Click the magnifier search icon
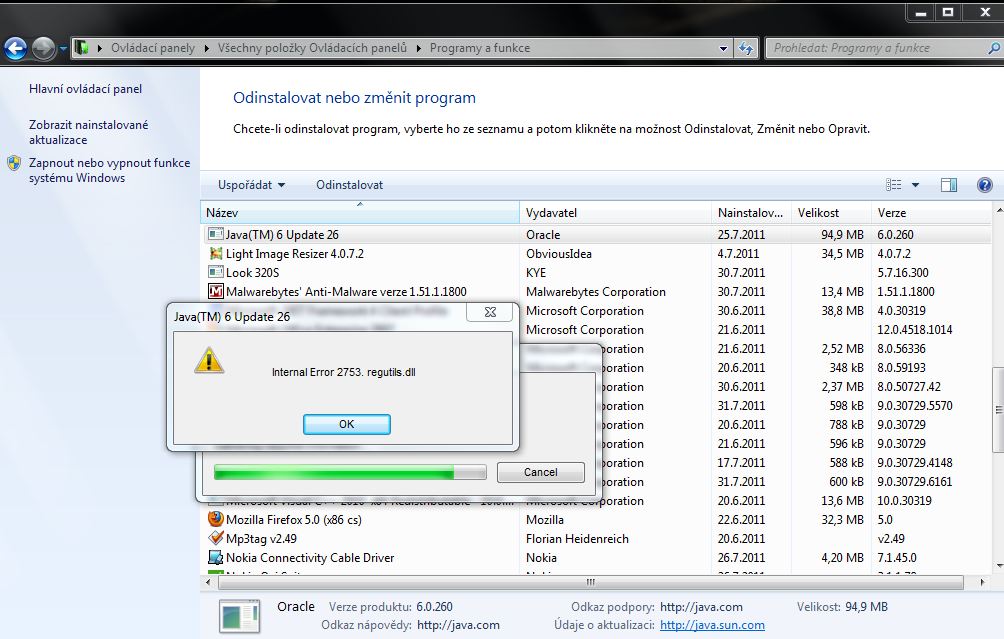 [x=993, y=48]
